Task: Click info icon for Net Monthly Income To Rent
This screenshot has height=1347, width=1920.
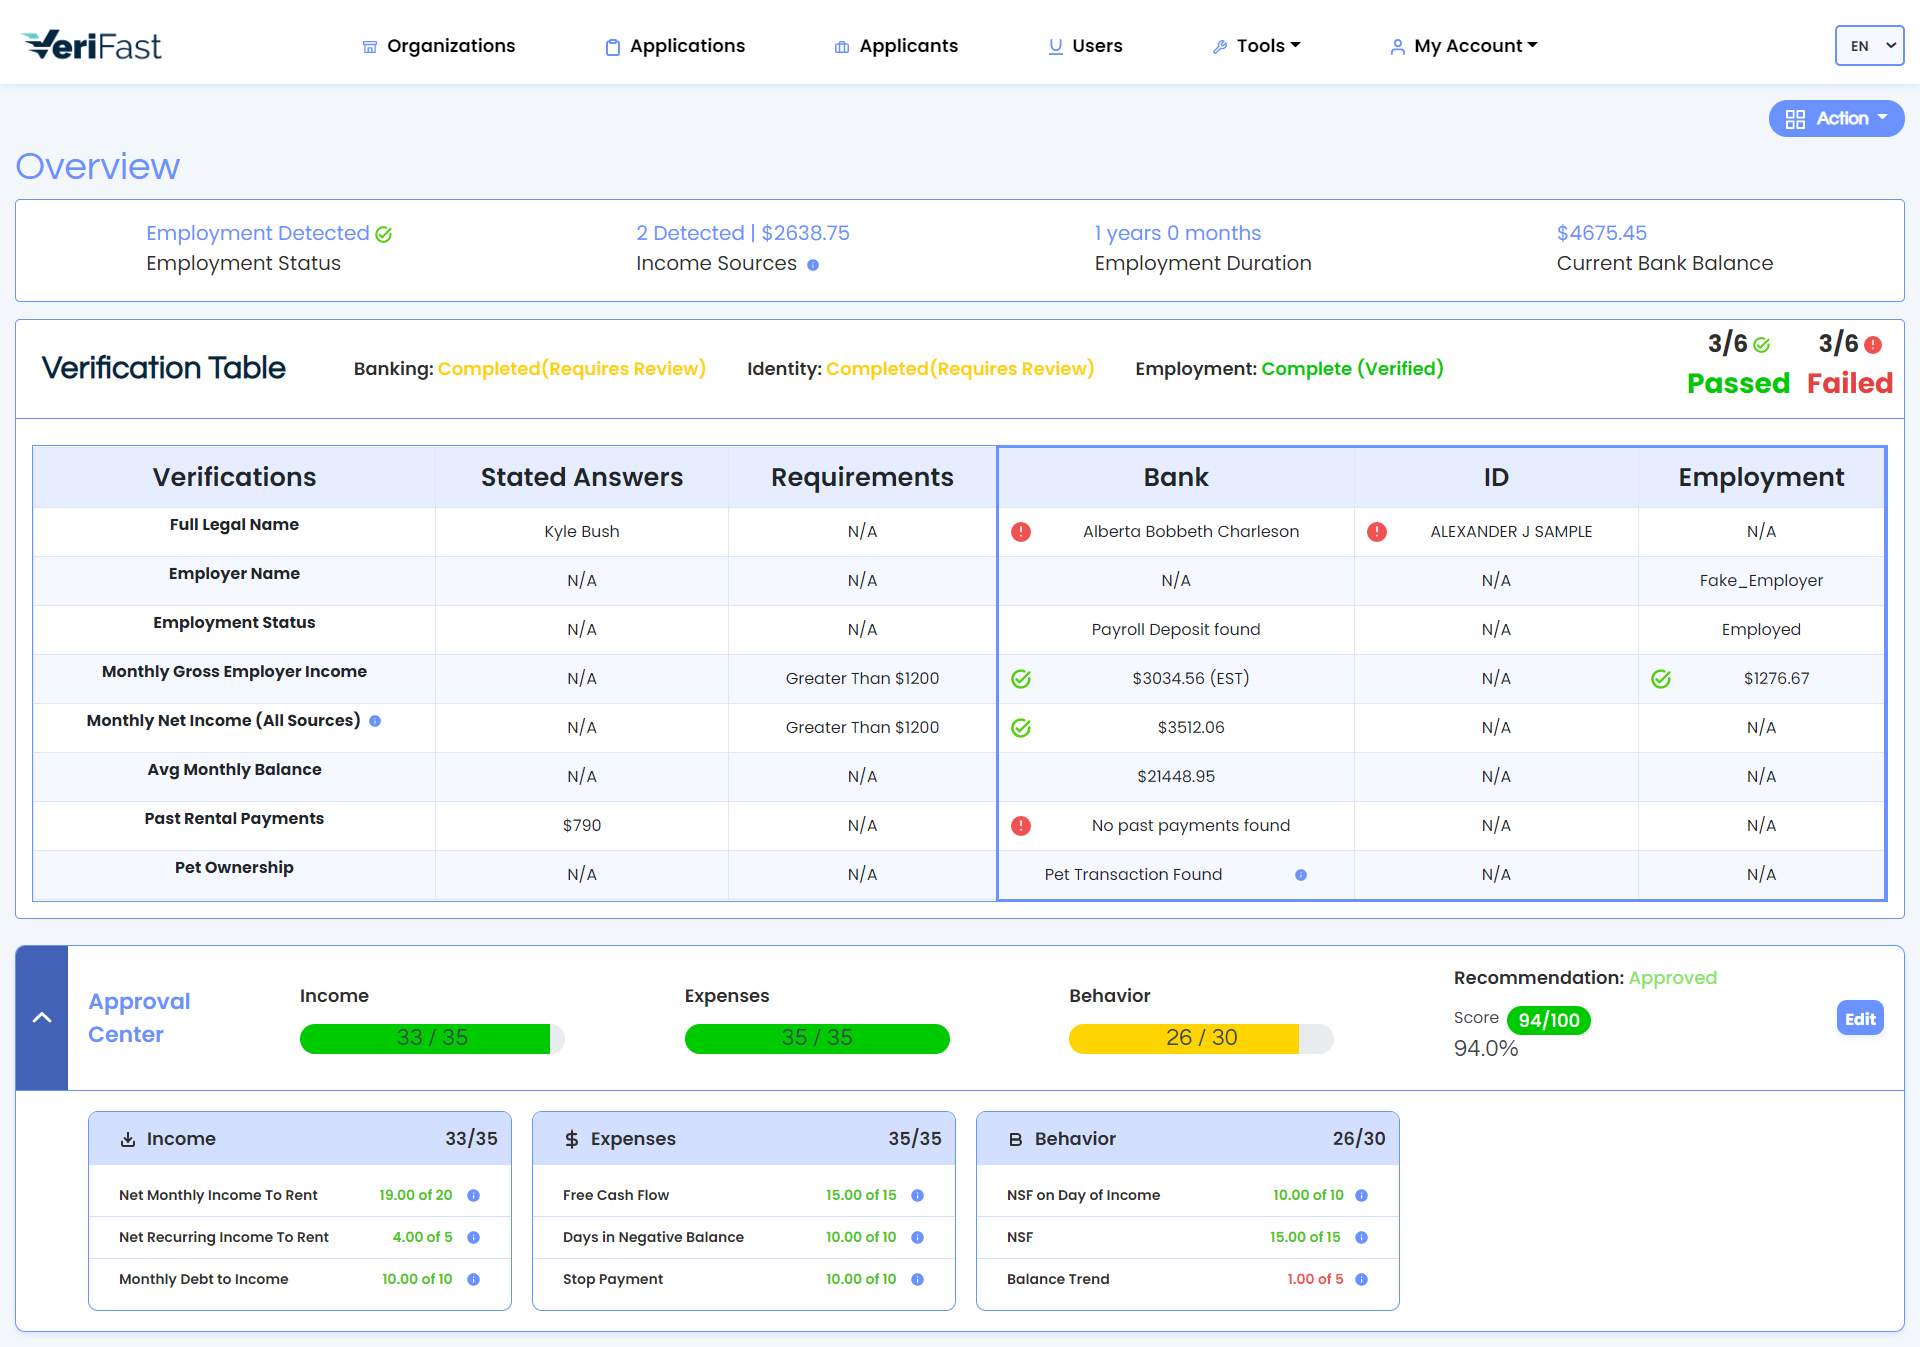Action: [x=474, y=1196]
